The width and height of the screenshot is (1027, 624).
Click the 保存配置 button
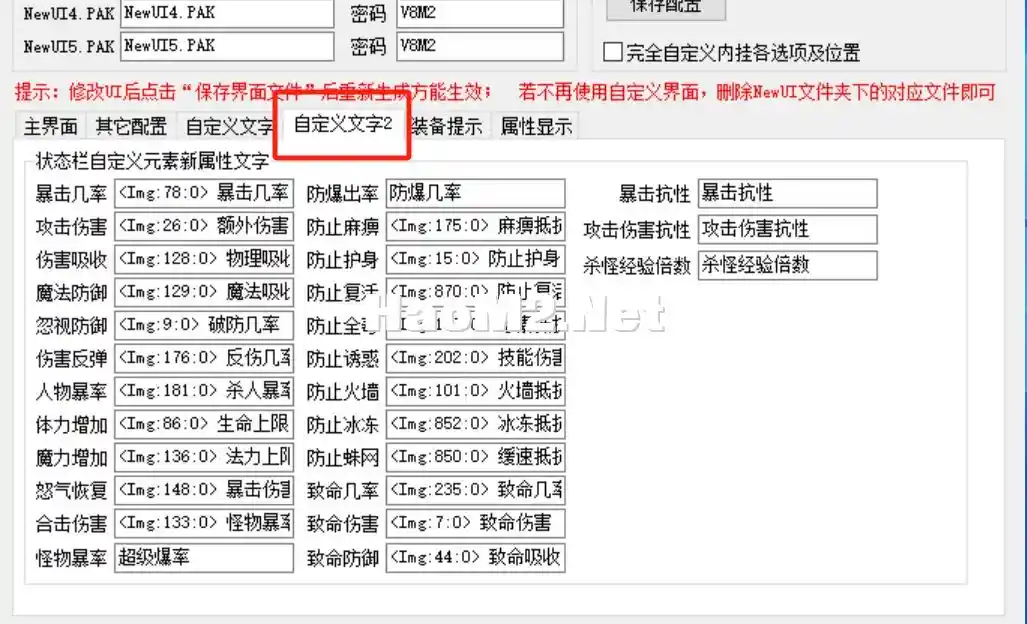[665, 8]
